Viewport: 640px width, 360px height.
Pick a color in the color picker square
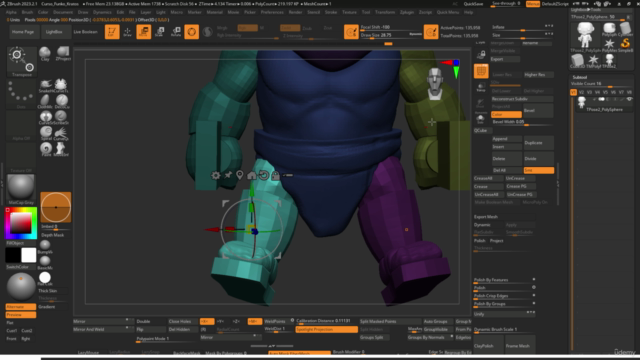20,223
